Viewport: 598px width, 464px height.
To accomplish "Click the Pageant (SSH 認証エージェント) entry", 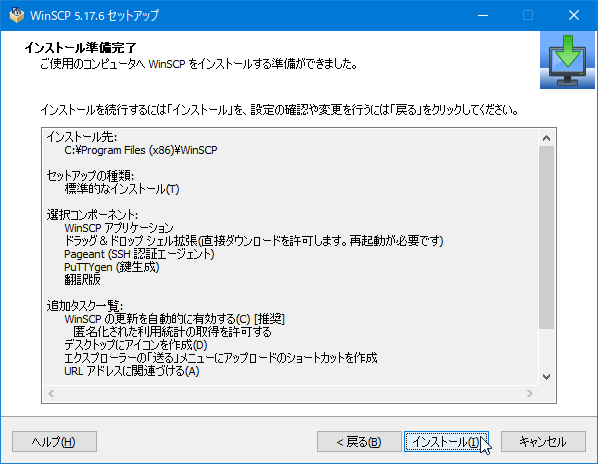I will coord(139,254).
